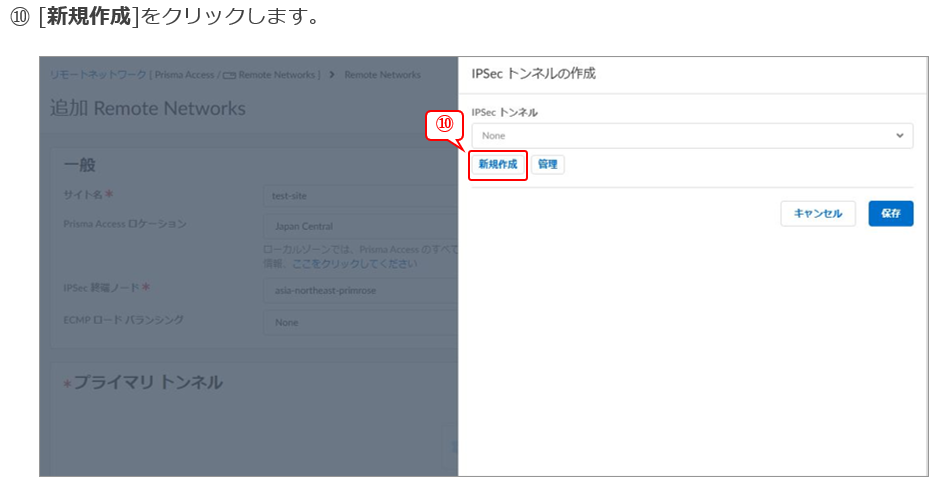The width and height of the screenshot is (948, 493).
Task: Click the キャンセル button
Action: [818, 214]
